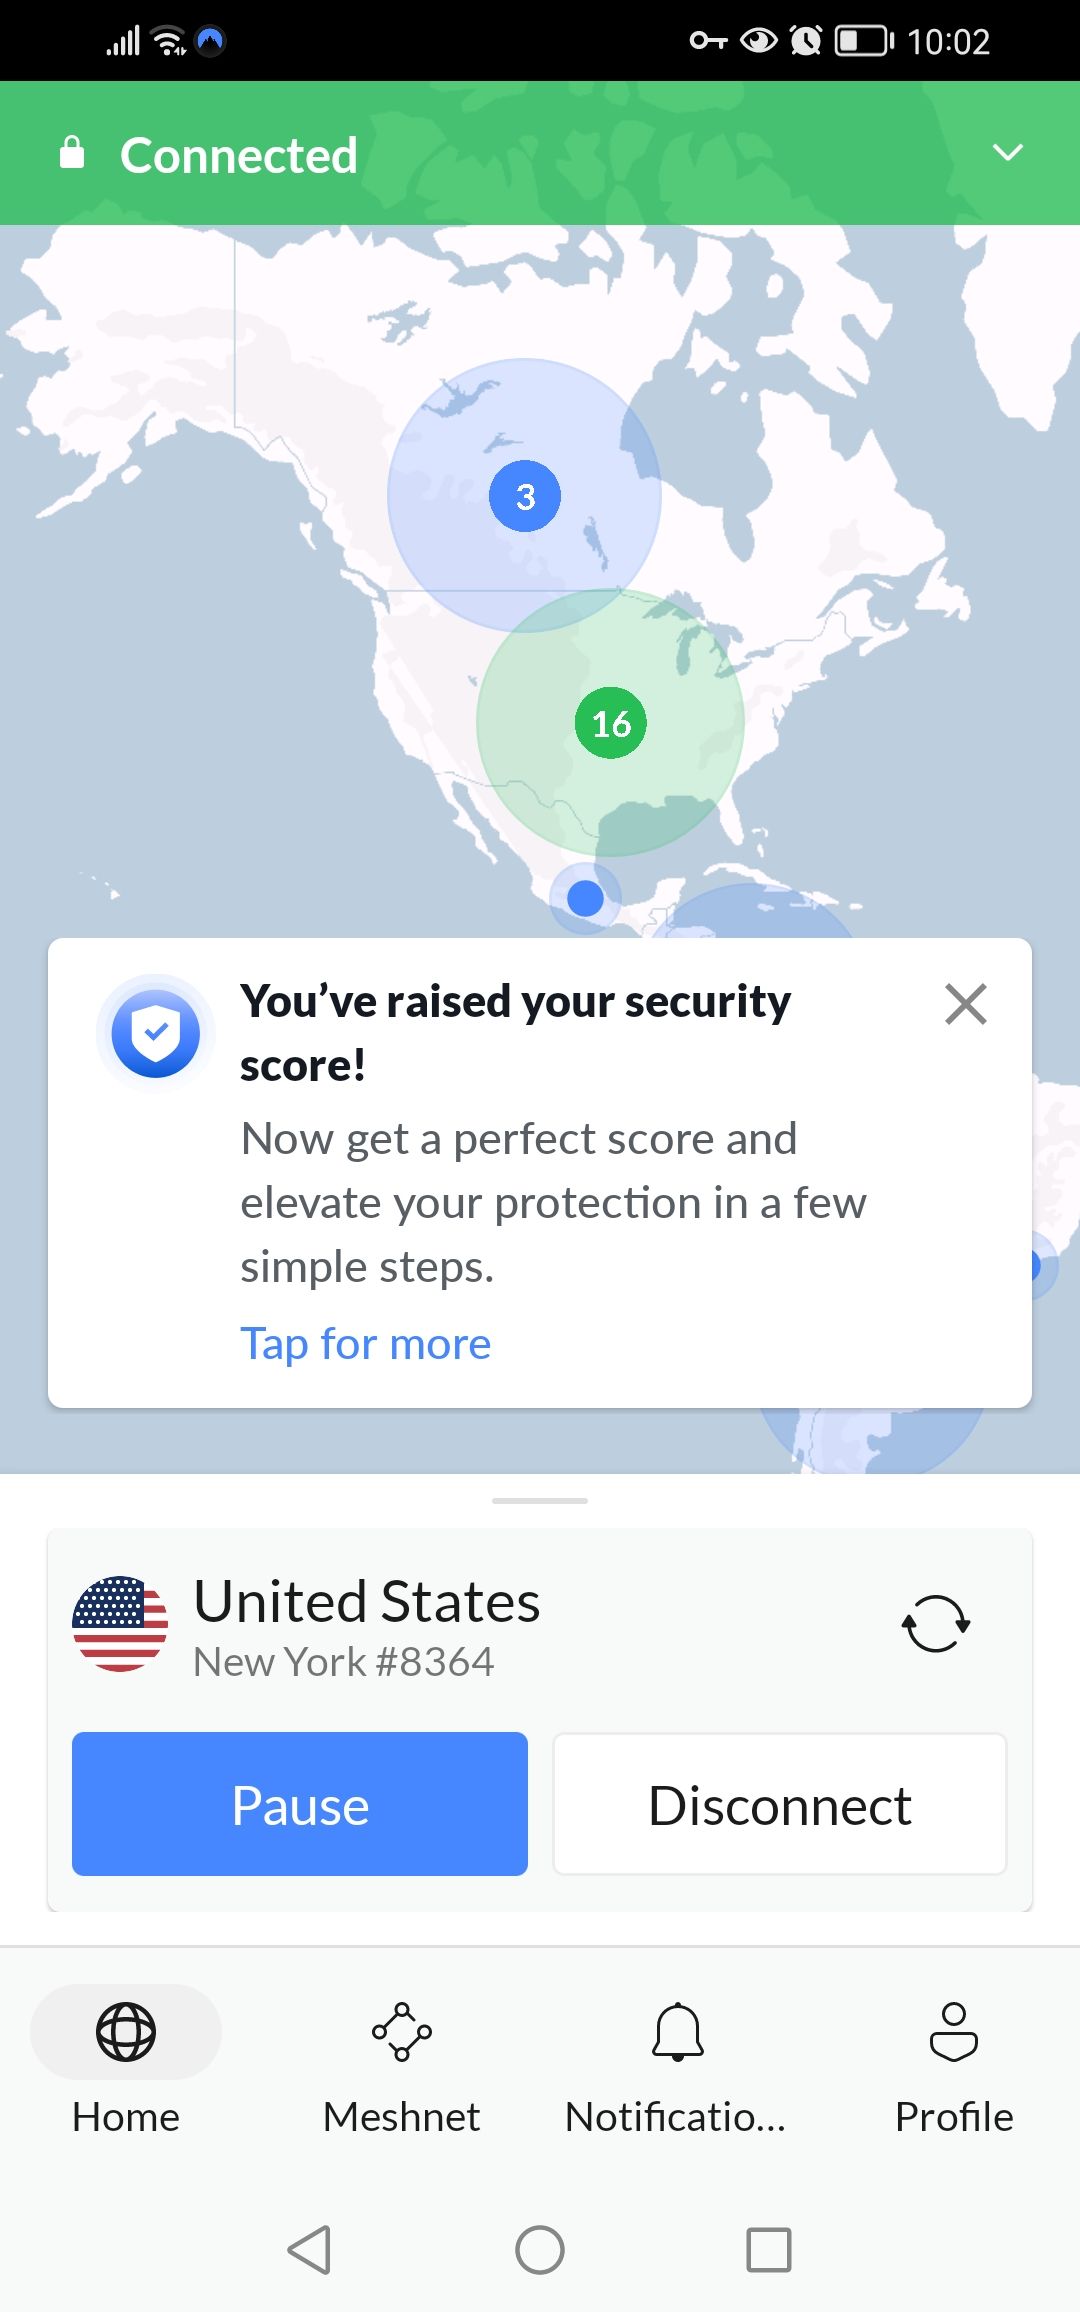Open Tap for more link
The width and height of the screenshot is (1080, 2312).
tap(365, 1343)
